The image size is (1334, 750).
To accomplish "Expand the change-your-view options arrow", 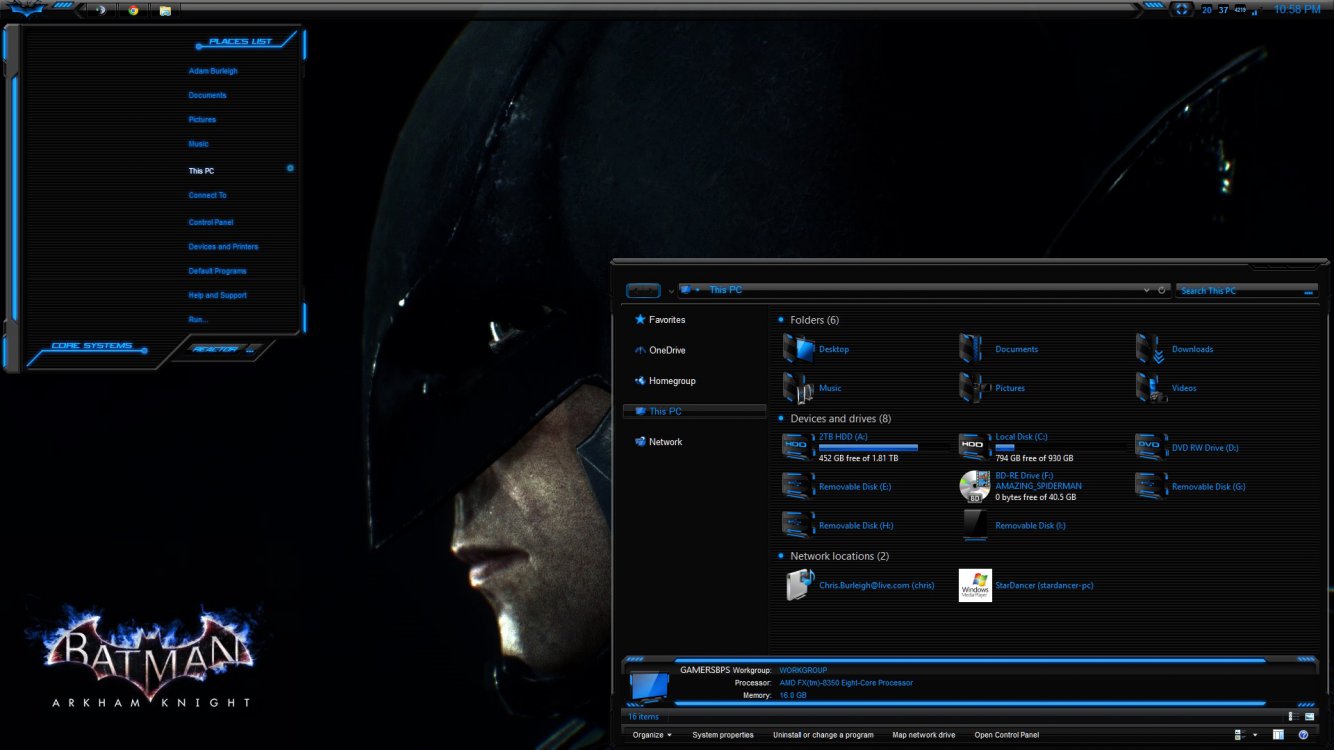I will click(x=1255, y=735).
